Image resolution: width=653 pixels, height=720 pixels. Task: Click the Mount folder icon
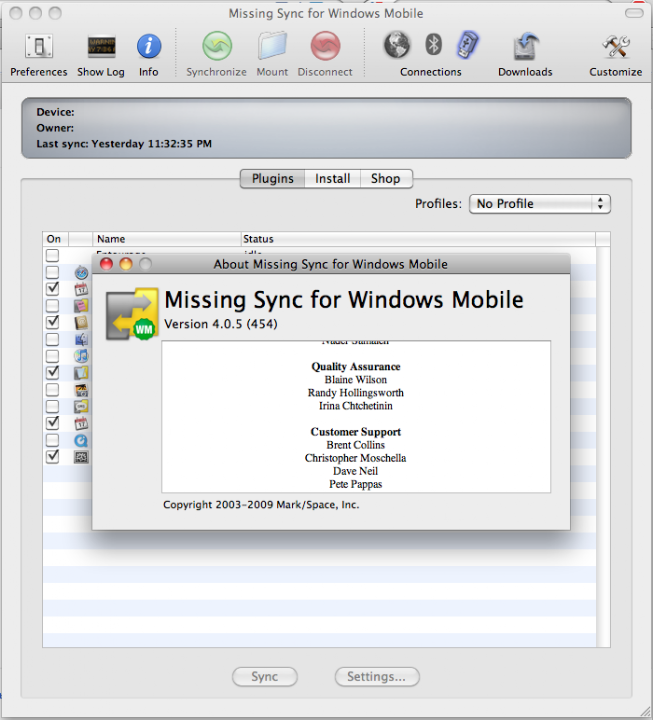click(x=272, y=45)
